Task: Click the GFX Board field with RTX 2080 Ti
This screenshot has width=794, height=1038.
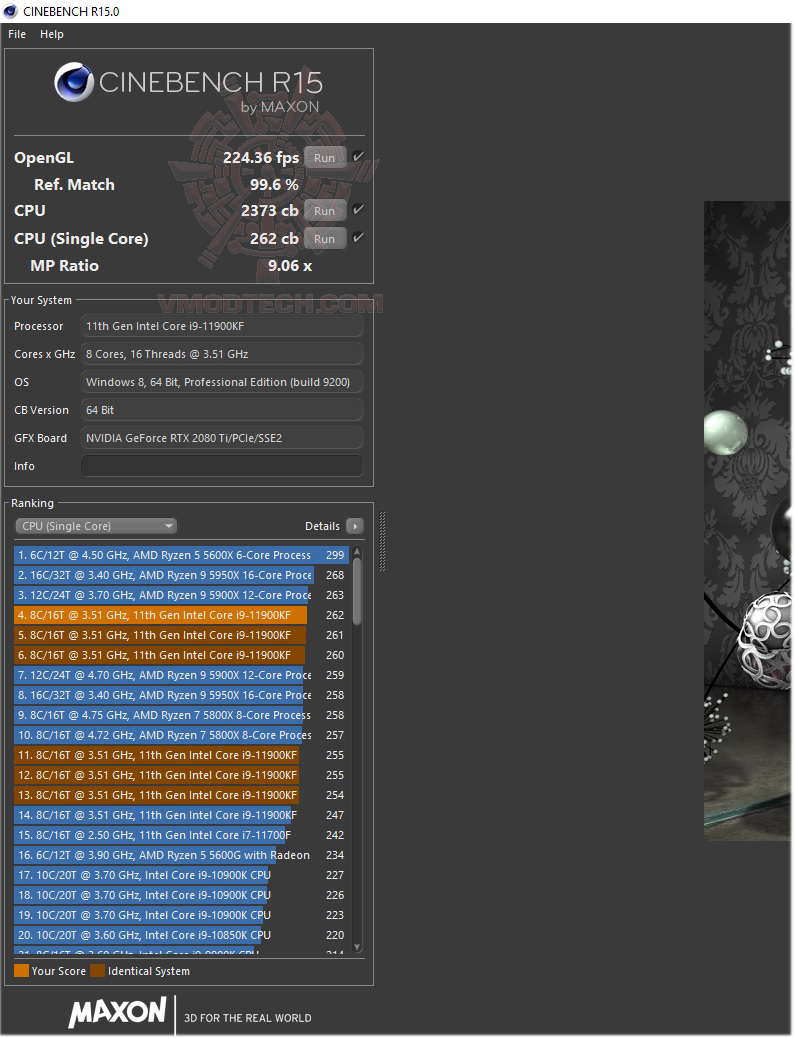Action: click(x=222, y=438)
